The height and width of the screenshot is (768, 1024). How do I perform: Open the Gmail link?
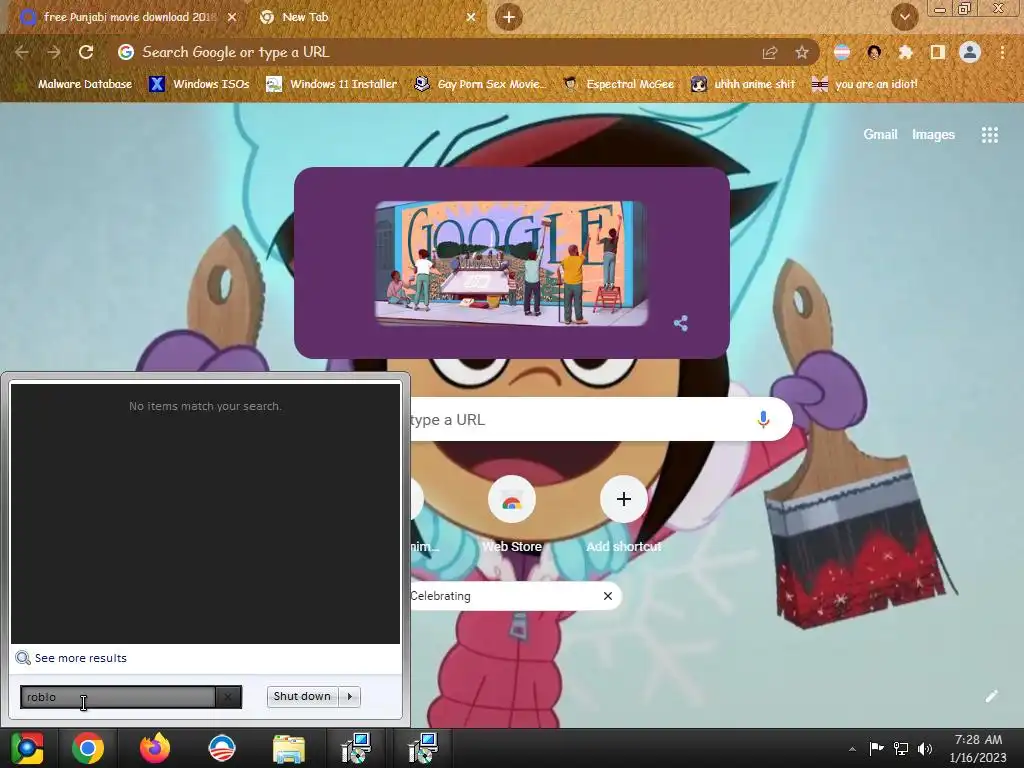tap(880, 135)
